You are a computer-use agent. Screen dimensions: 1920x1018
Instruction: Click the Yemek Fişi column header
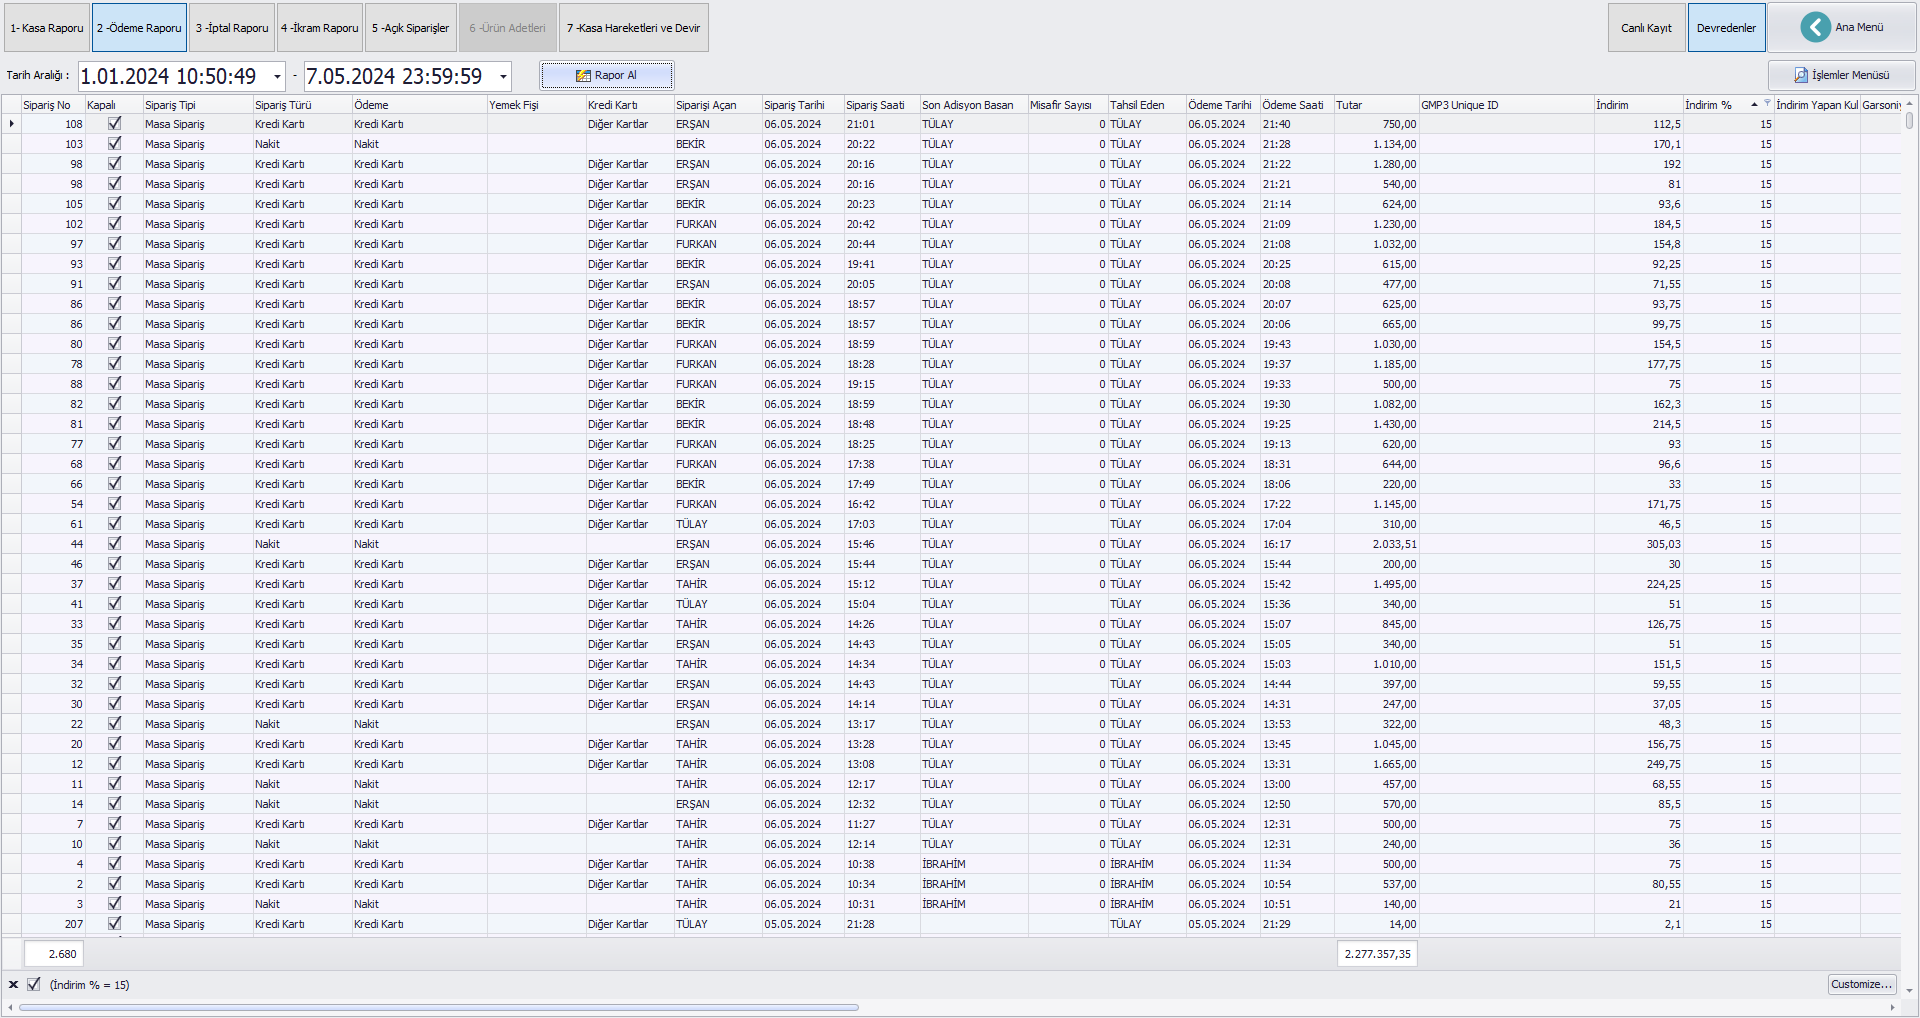tap(536, 105)
